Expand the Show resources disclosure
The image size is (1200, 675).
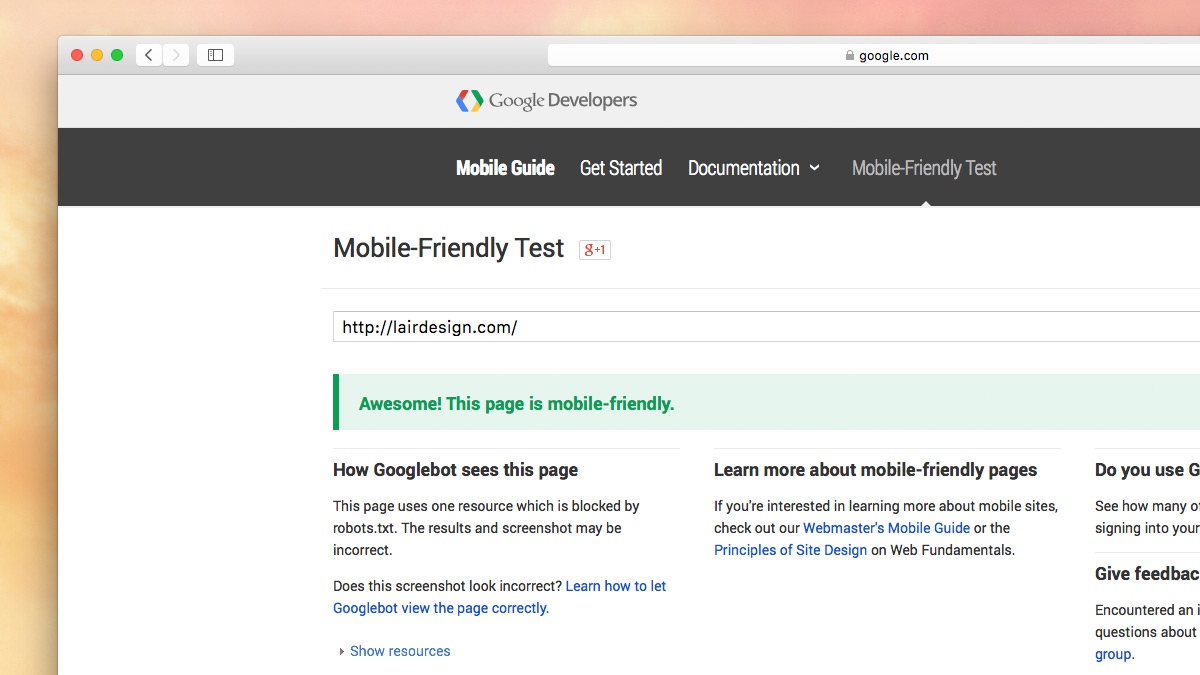click(395, 651)
